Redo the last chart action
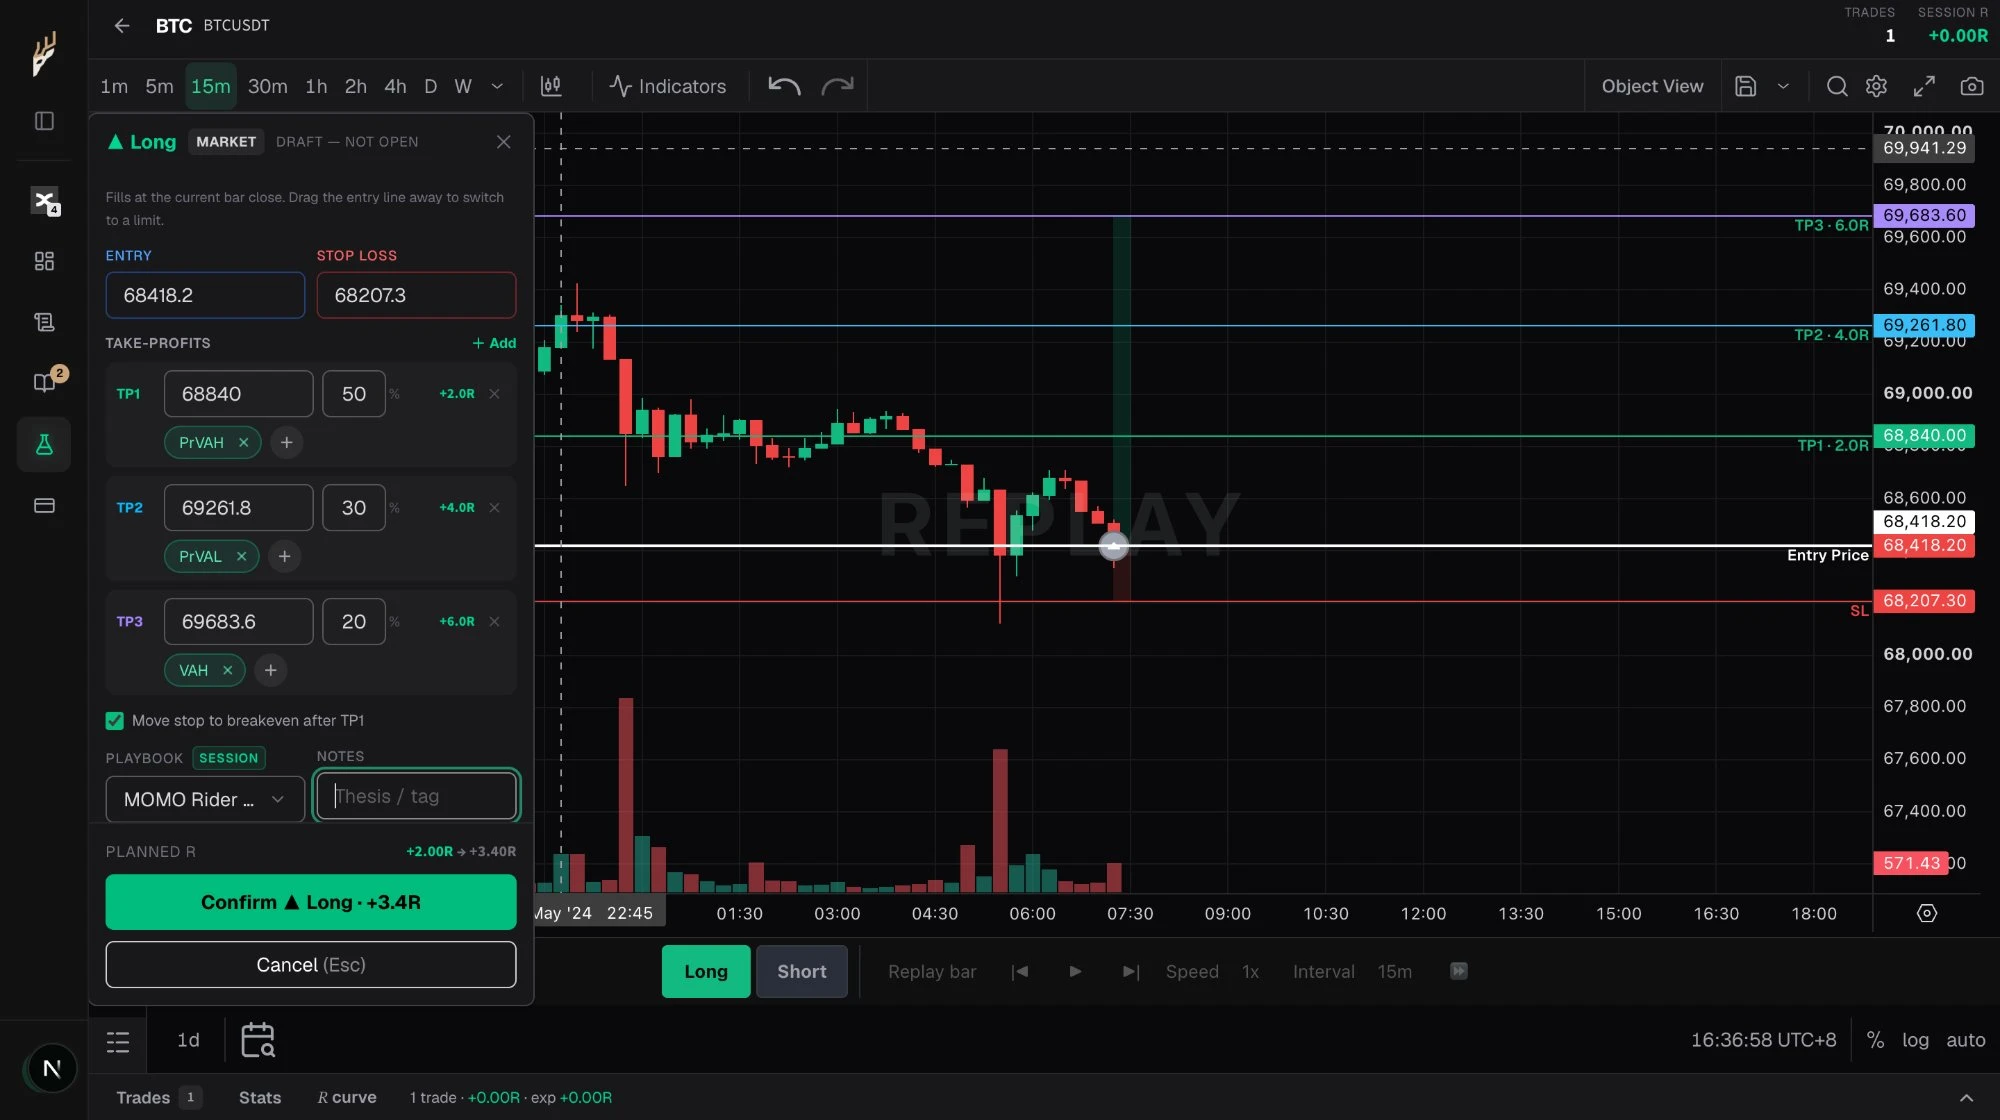2000x1120 pixels. (x=837, y=86)
